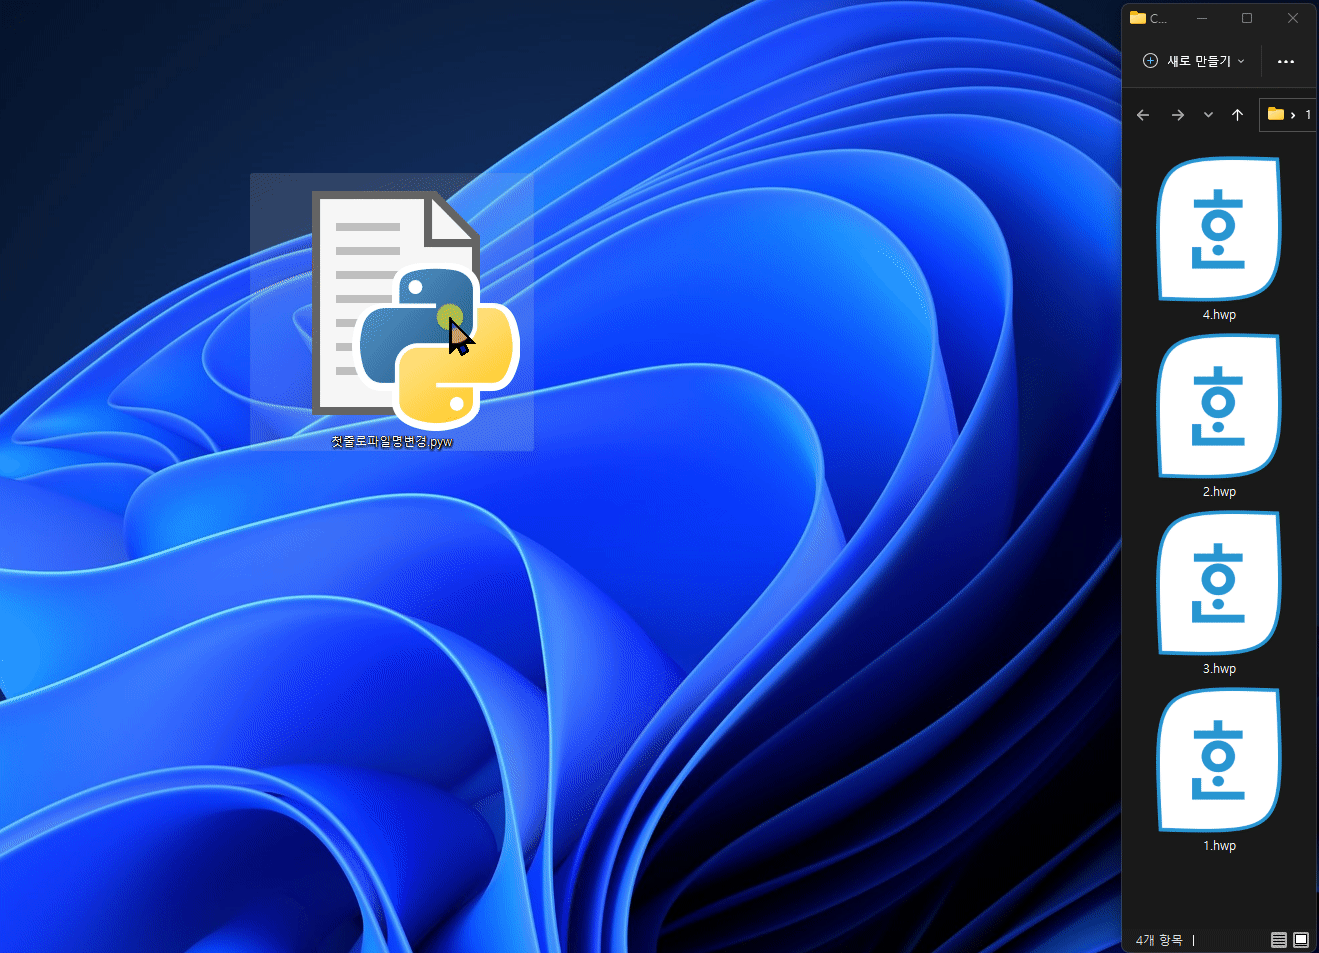Click the 첫줄로파일명변경.pyw file name label

pos(392,441)
